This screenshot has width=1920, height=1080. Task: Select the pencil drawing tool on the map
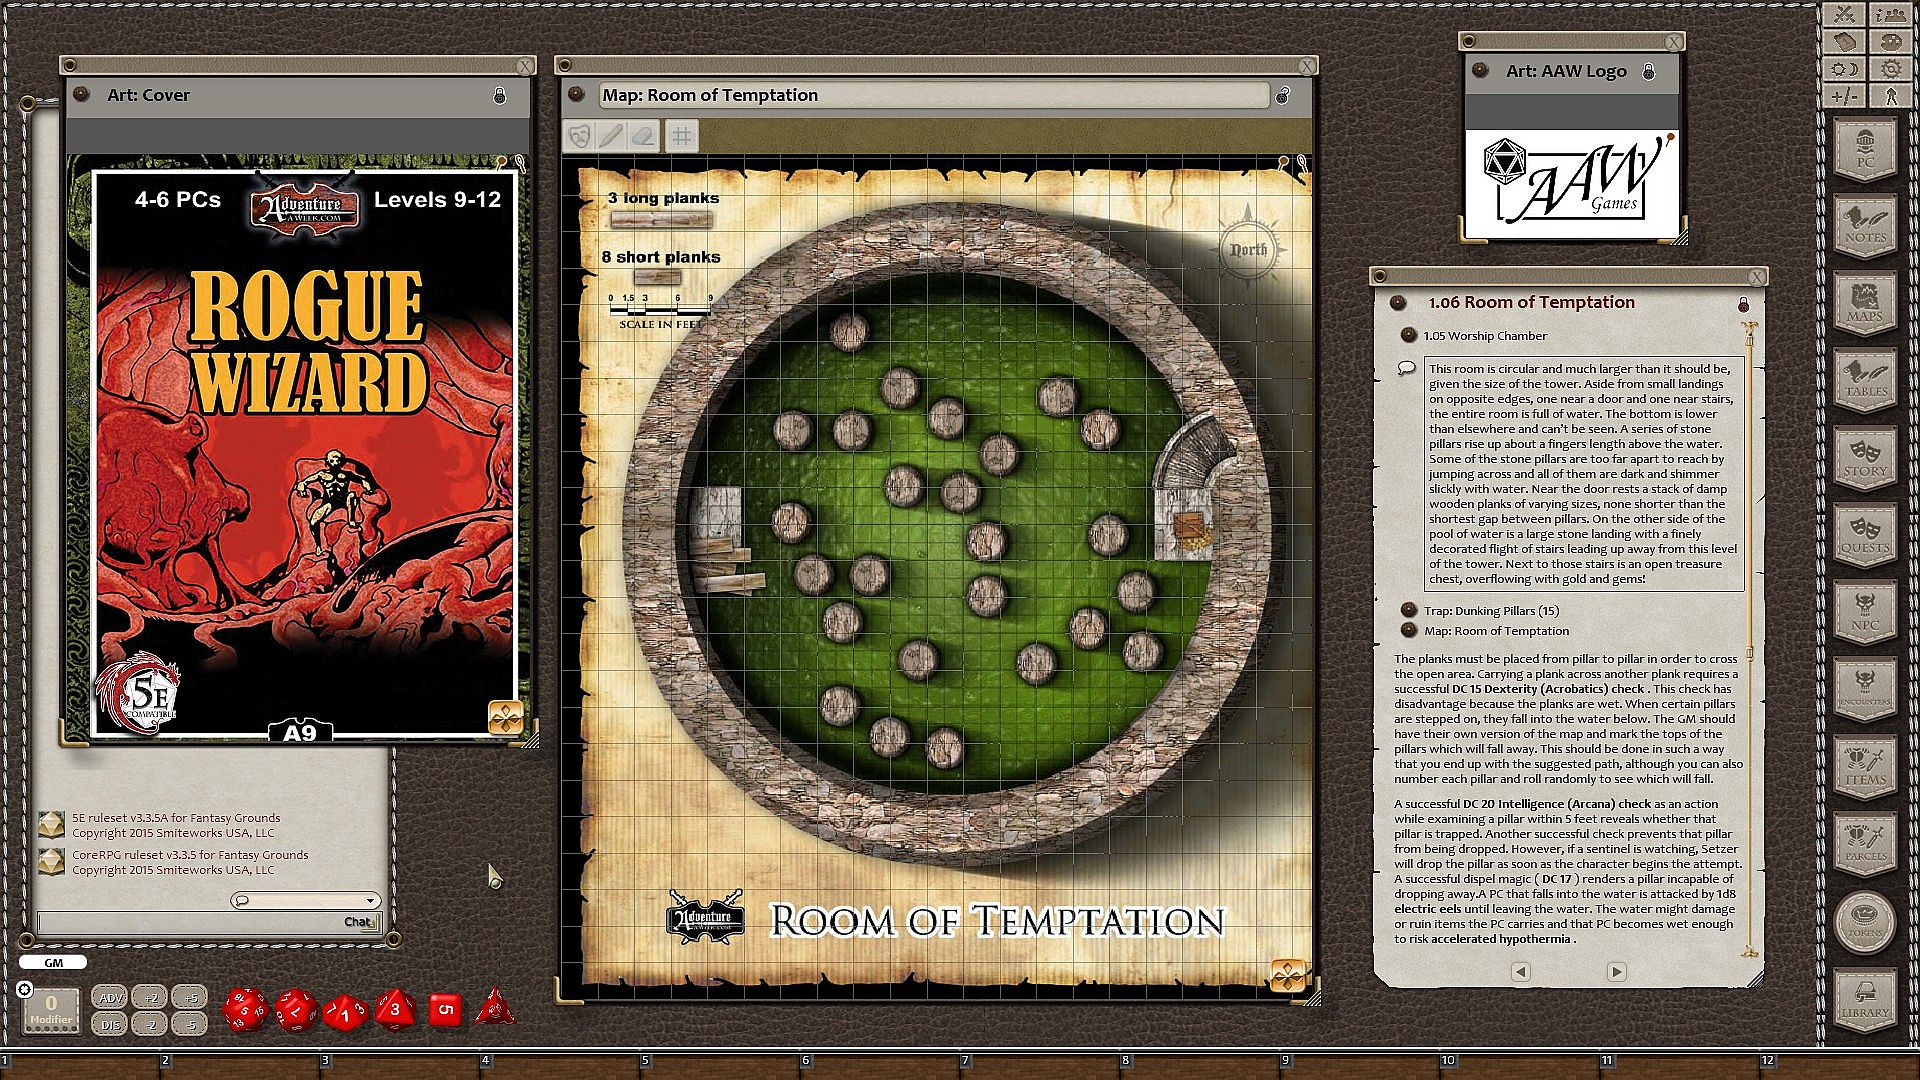click(611, 136)
